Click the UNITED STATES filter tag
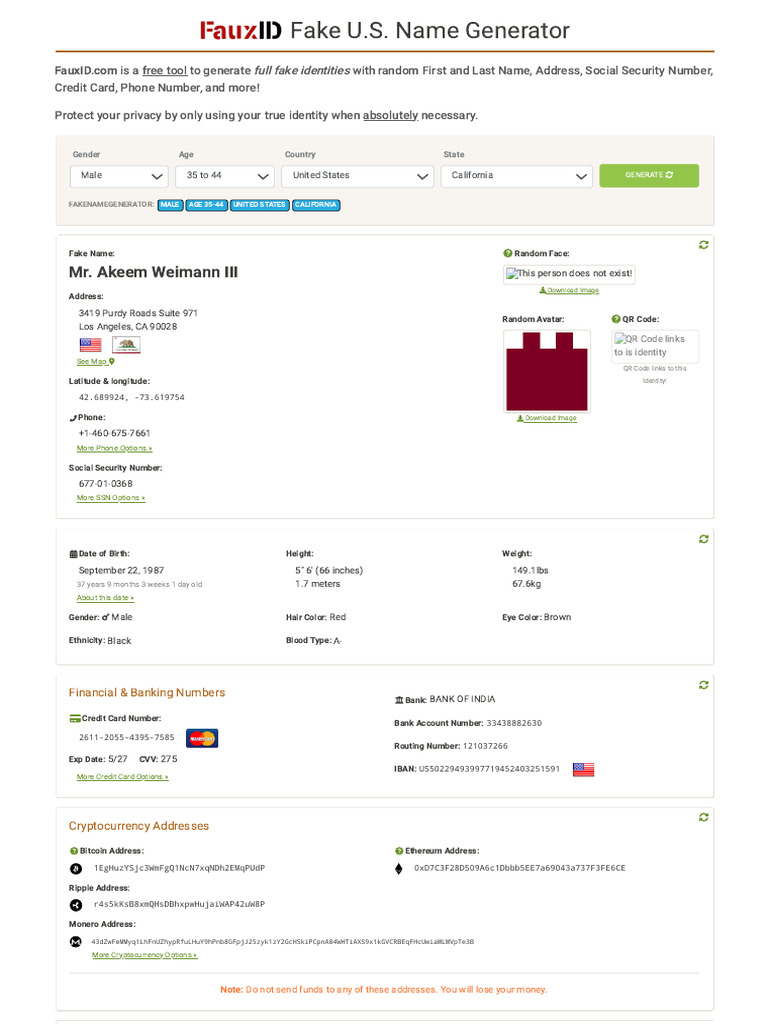This screenshot has width=768, height=1024. click(259, 205)
